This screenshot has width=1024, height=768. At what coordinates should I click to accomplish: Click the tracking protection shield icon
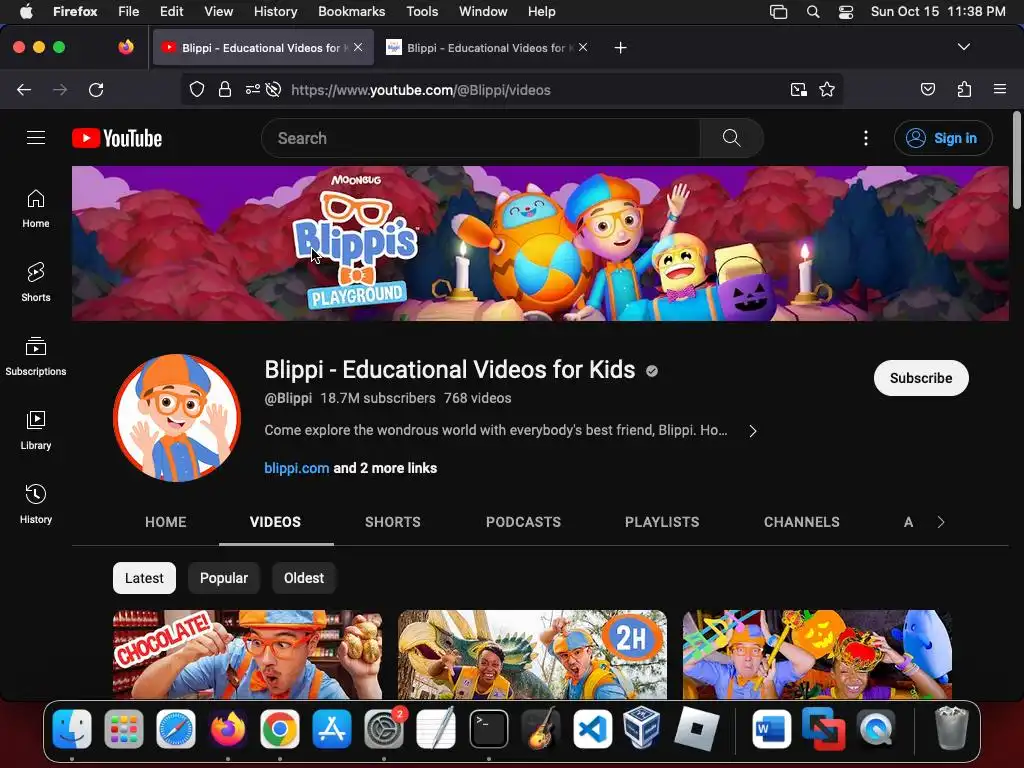pos(197,89)
